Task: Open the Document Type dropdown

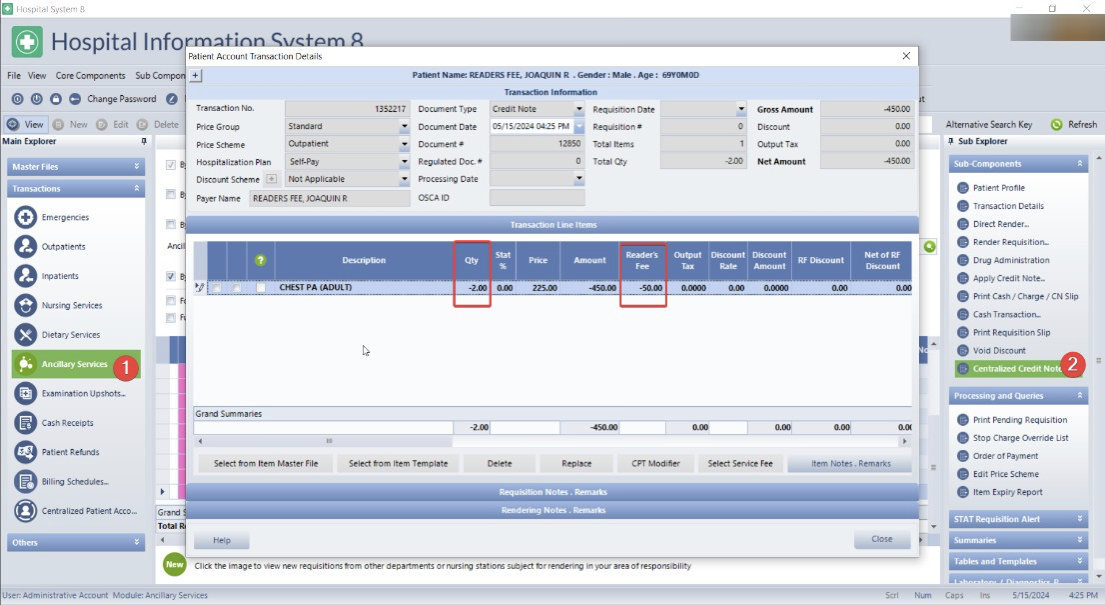Action: pos(579,109)
